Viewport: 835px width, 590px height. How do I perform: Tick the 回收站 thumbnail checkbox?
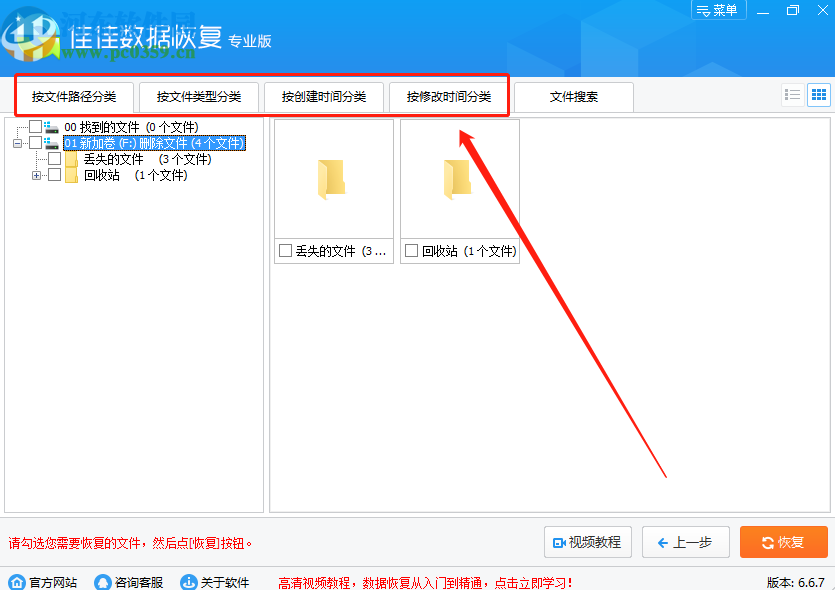point(412,251)
